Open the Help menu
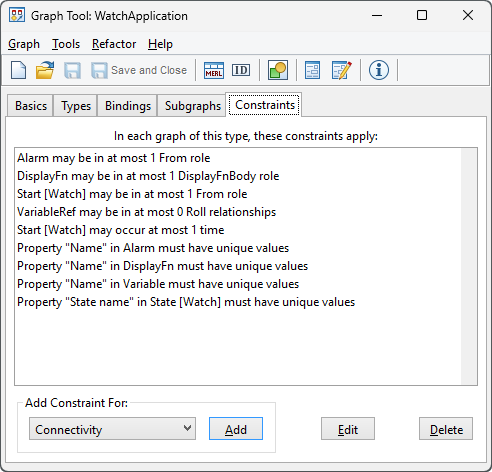This screenshot has width=492, height=472. point(160,44)
